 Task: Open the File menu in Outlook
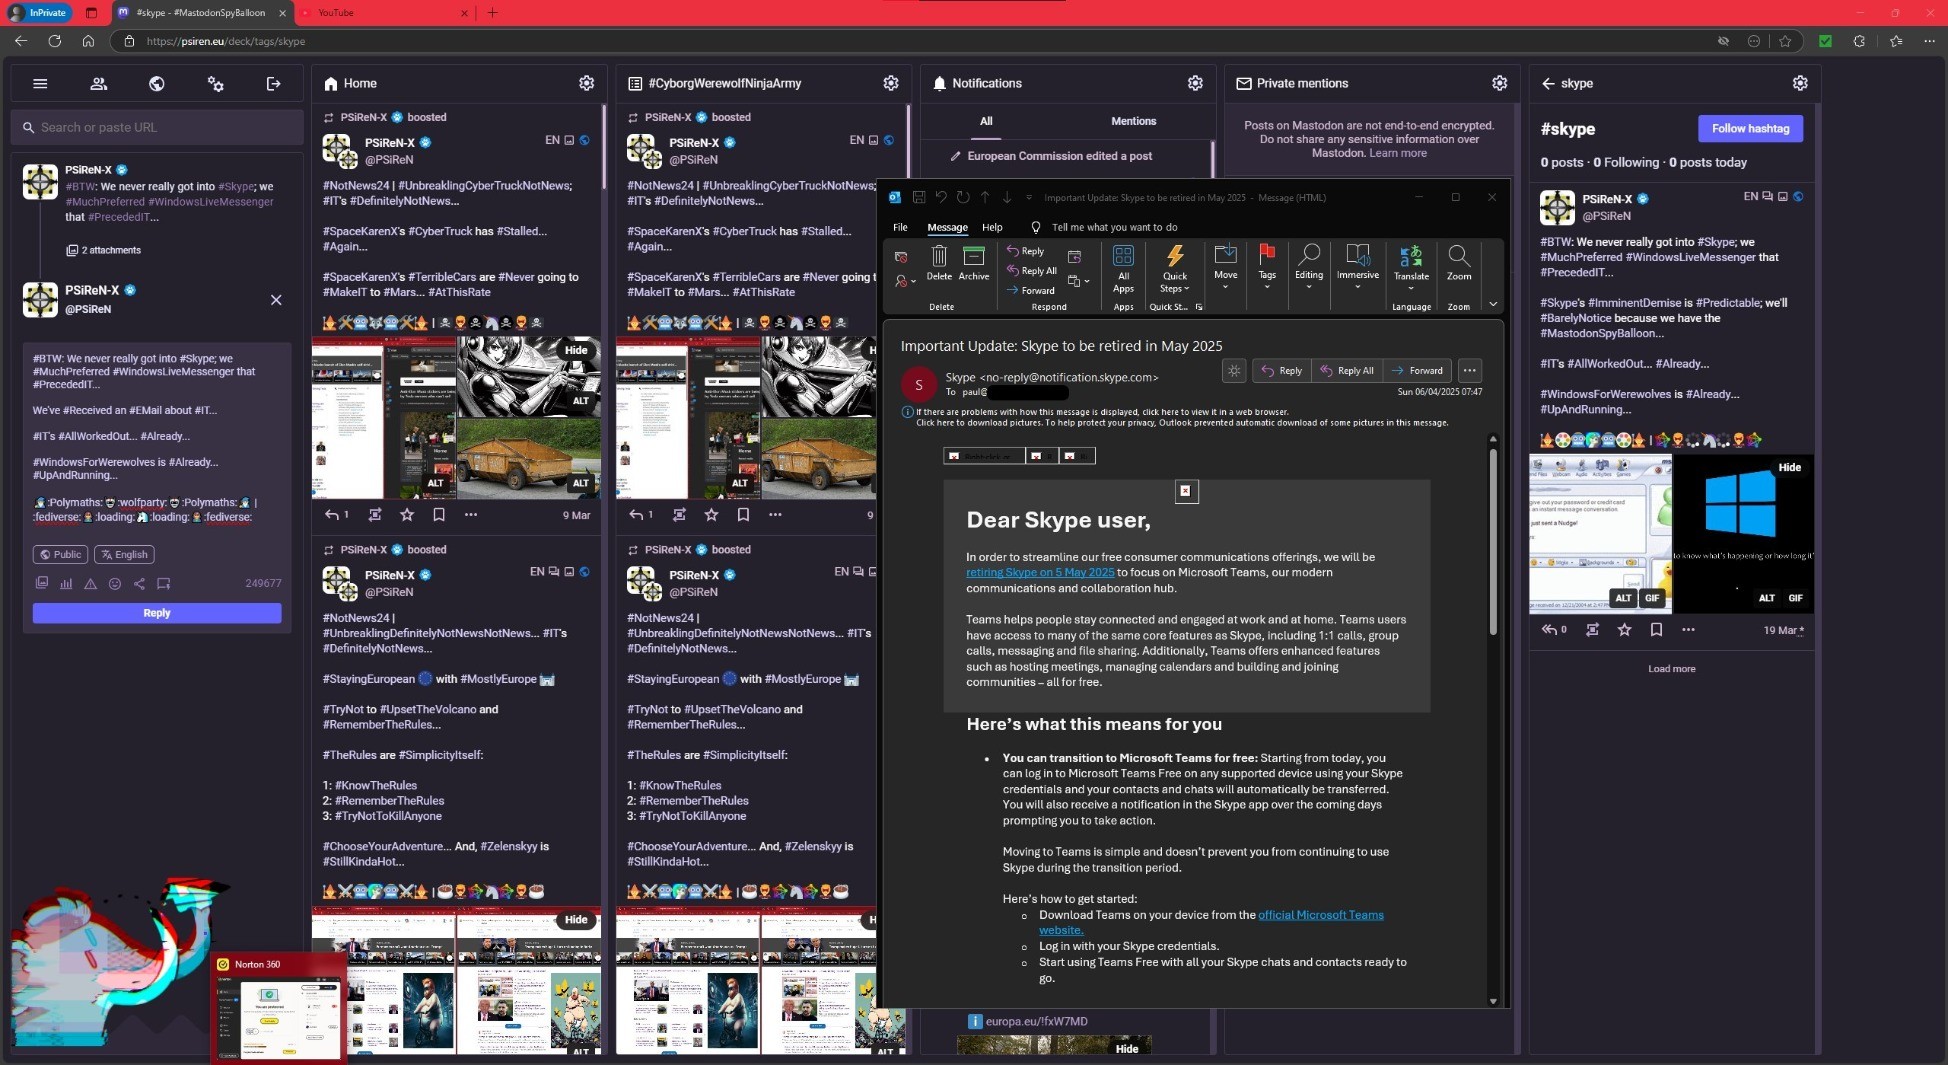(x=900, y=228)
